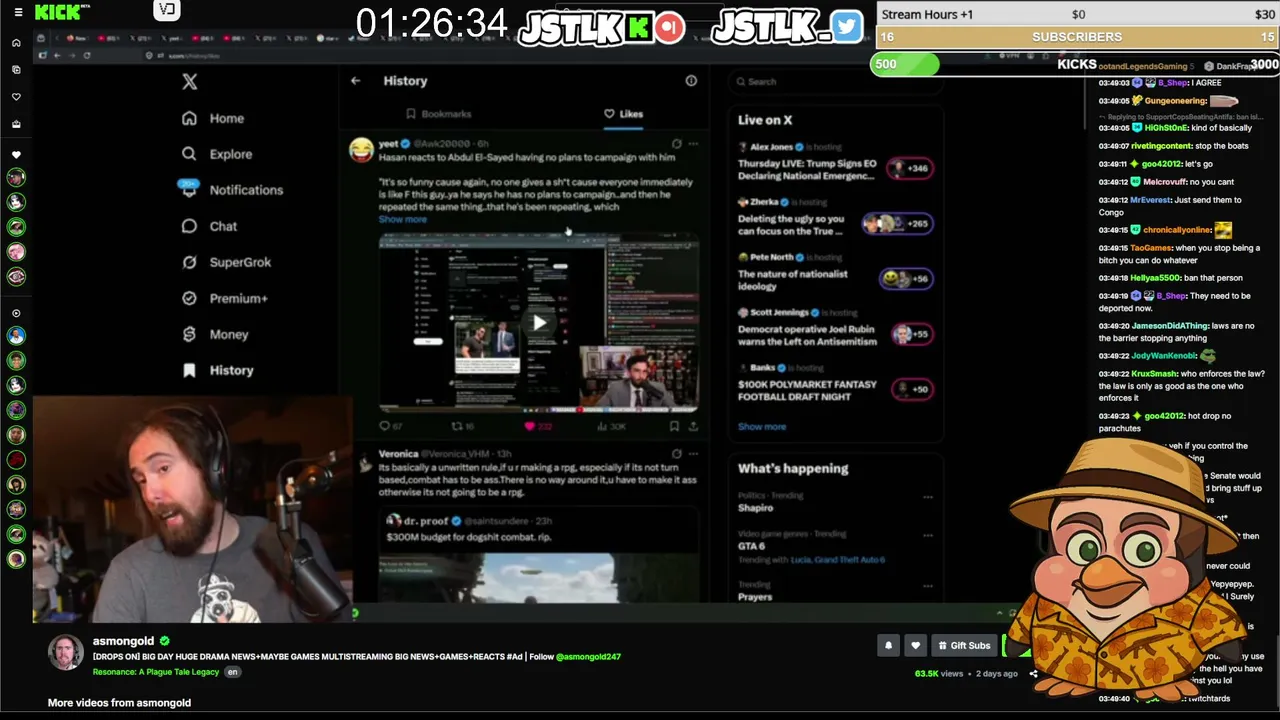This screenshot has height=720, width=1280.
Task: Follow the @asmongold247 link
Action: pyautogui.click(x=588, y=657)
